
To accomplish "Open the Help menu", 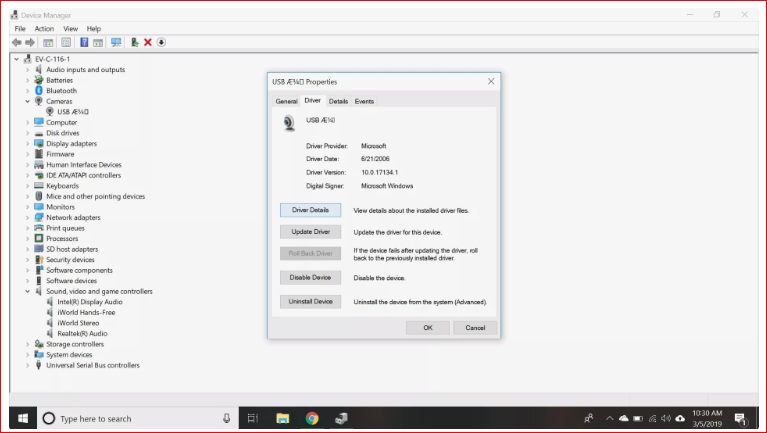I will click(x=93, y=29).
